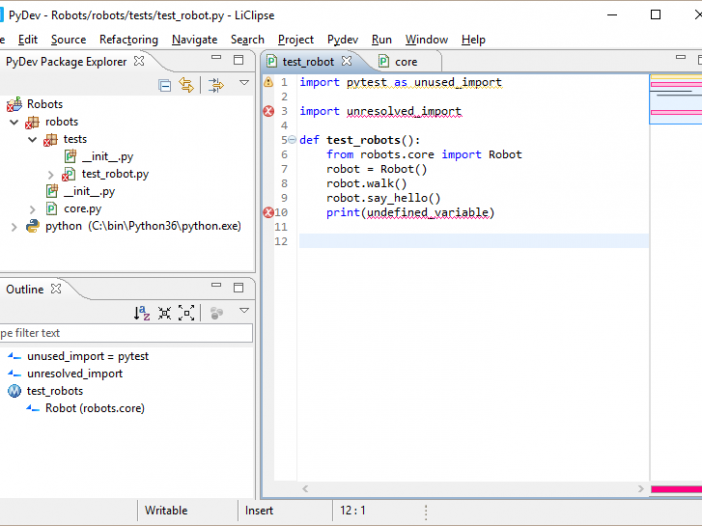The width and height of the screenshot is (702, 526).
Task: Open the Help menu
Action: pyautogui.click(x=473, y=40)
